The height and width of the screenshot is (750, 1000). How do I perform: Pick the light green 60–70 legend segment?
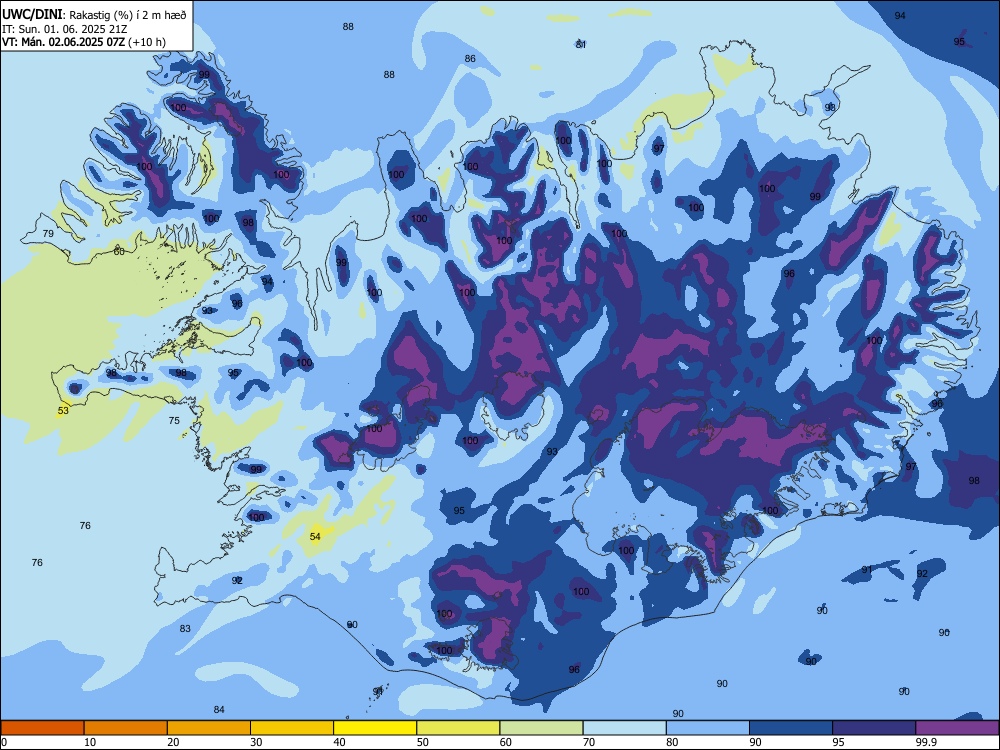coord(541,728)
